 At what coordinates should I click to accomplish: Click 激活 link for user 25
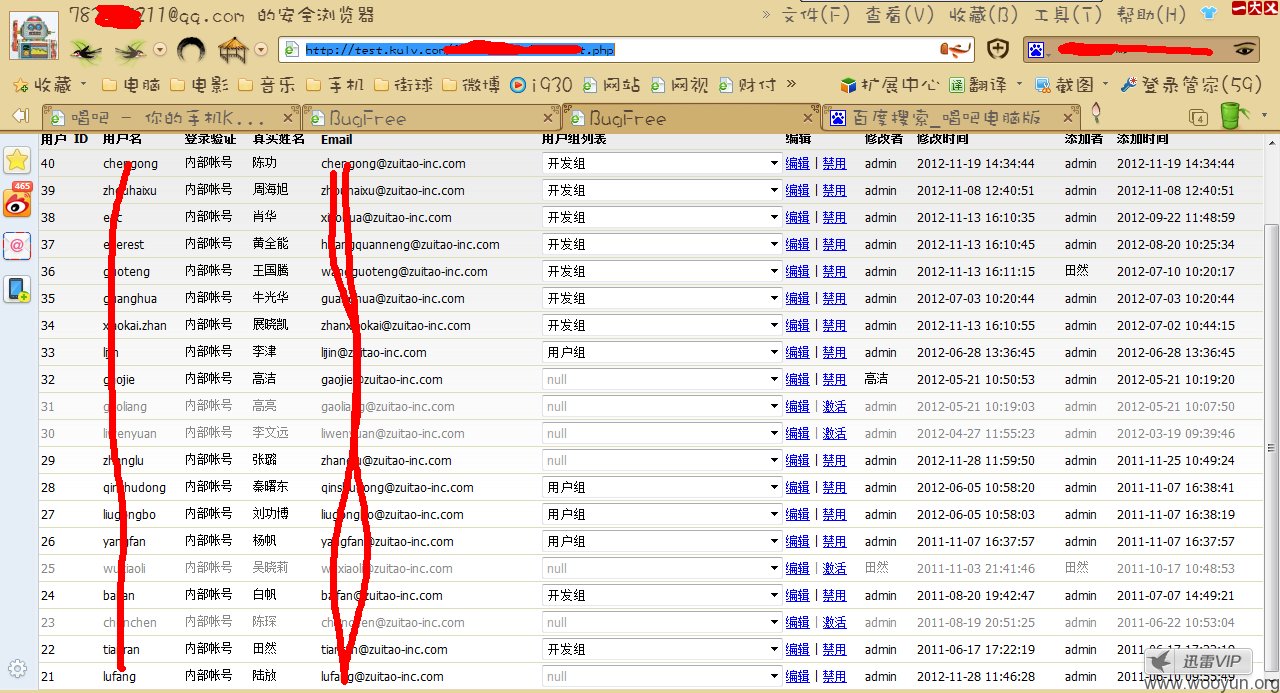(834, 568)
